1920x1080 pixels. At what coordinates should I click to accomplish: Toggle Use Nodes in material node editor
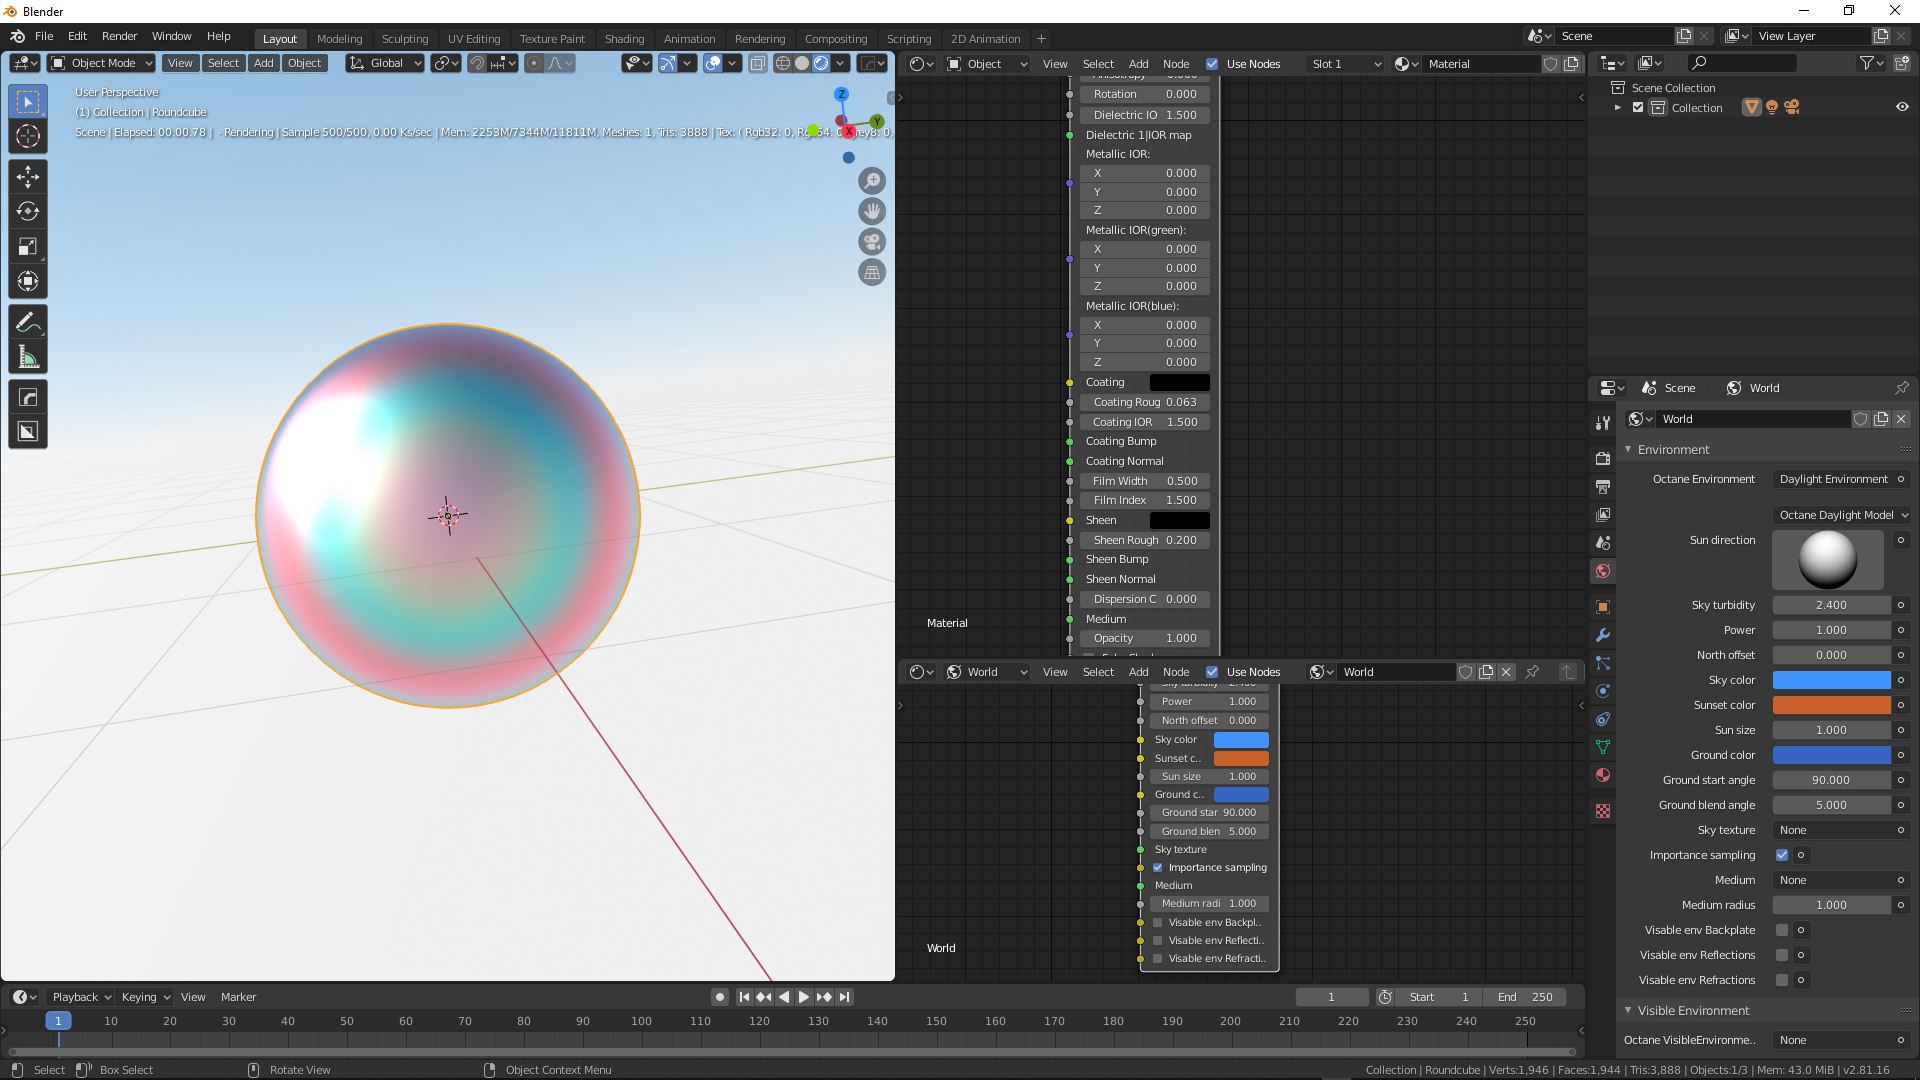click(1212, 64)
